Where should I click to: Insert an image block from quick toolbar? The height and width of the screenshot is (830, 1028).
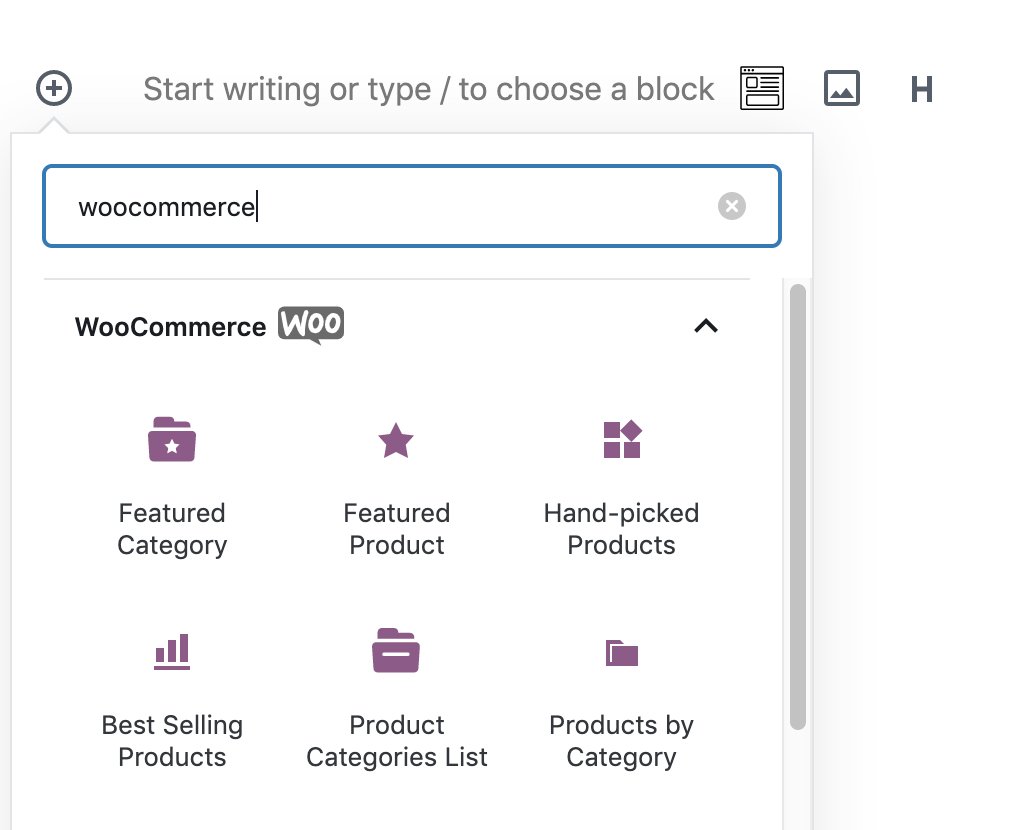click(842, 88)
